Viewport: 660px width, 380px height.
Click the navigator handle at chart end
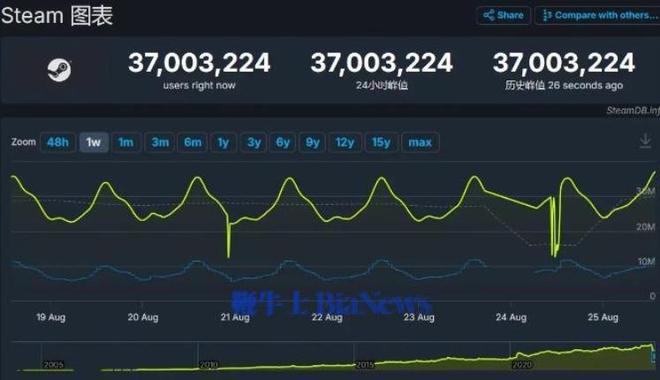[654, 357]
